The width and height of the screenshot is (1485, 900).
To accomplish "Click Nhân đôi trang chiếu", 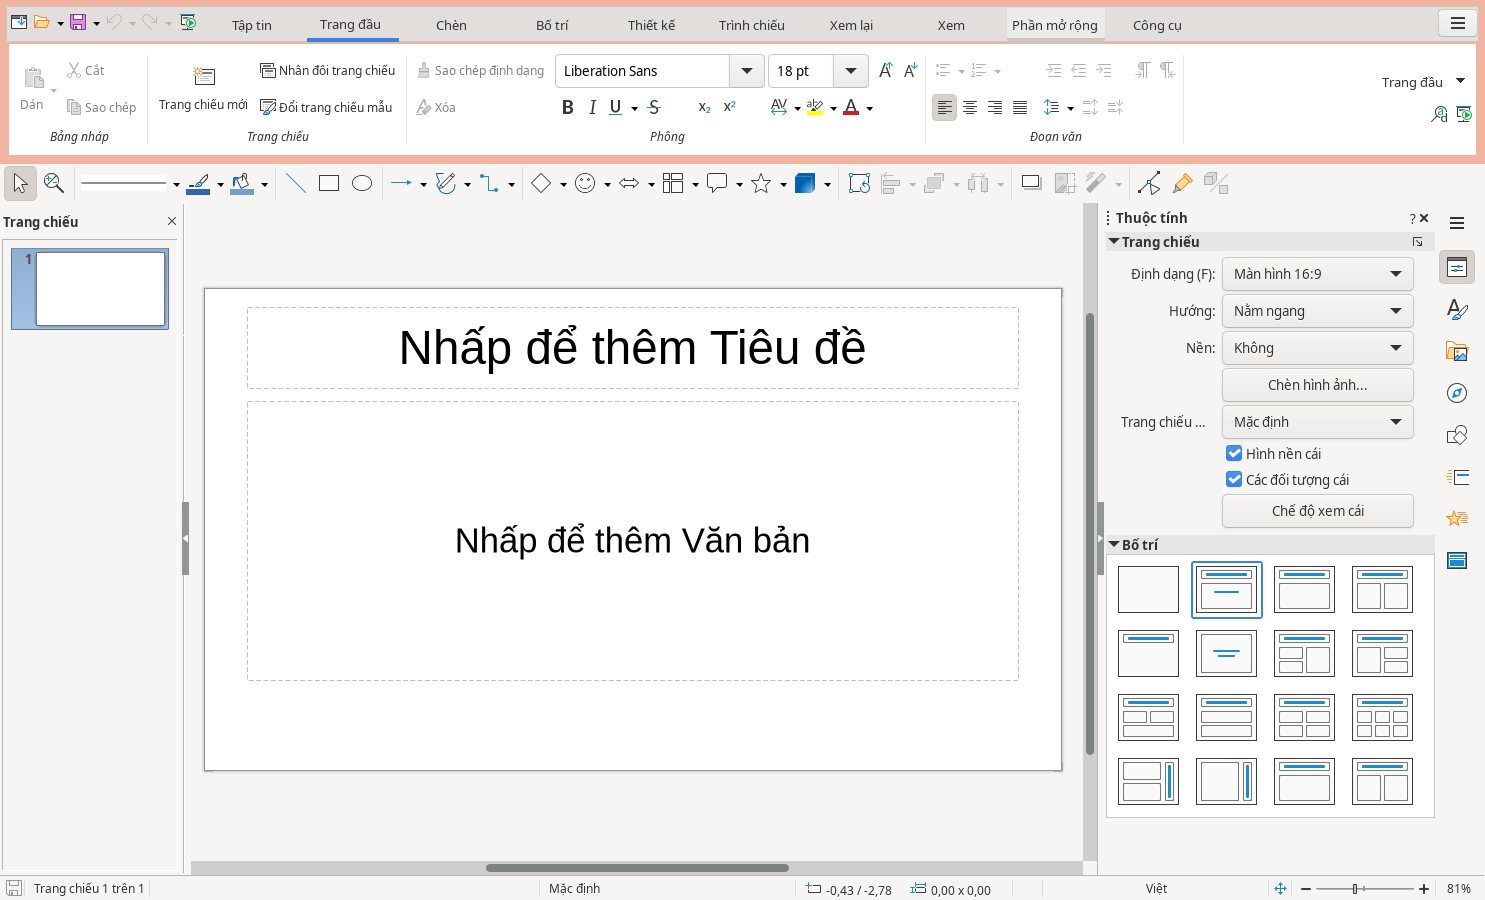I will pos(328,70).
